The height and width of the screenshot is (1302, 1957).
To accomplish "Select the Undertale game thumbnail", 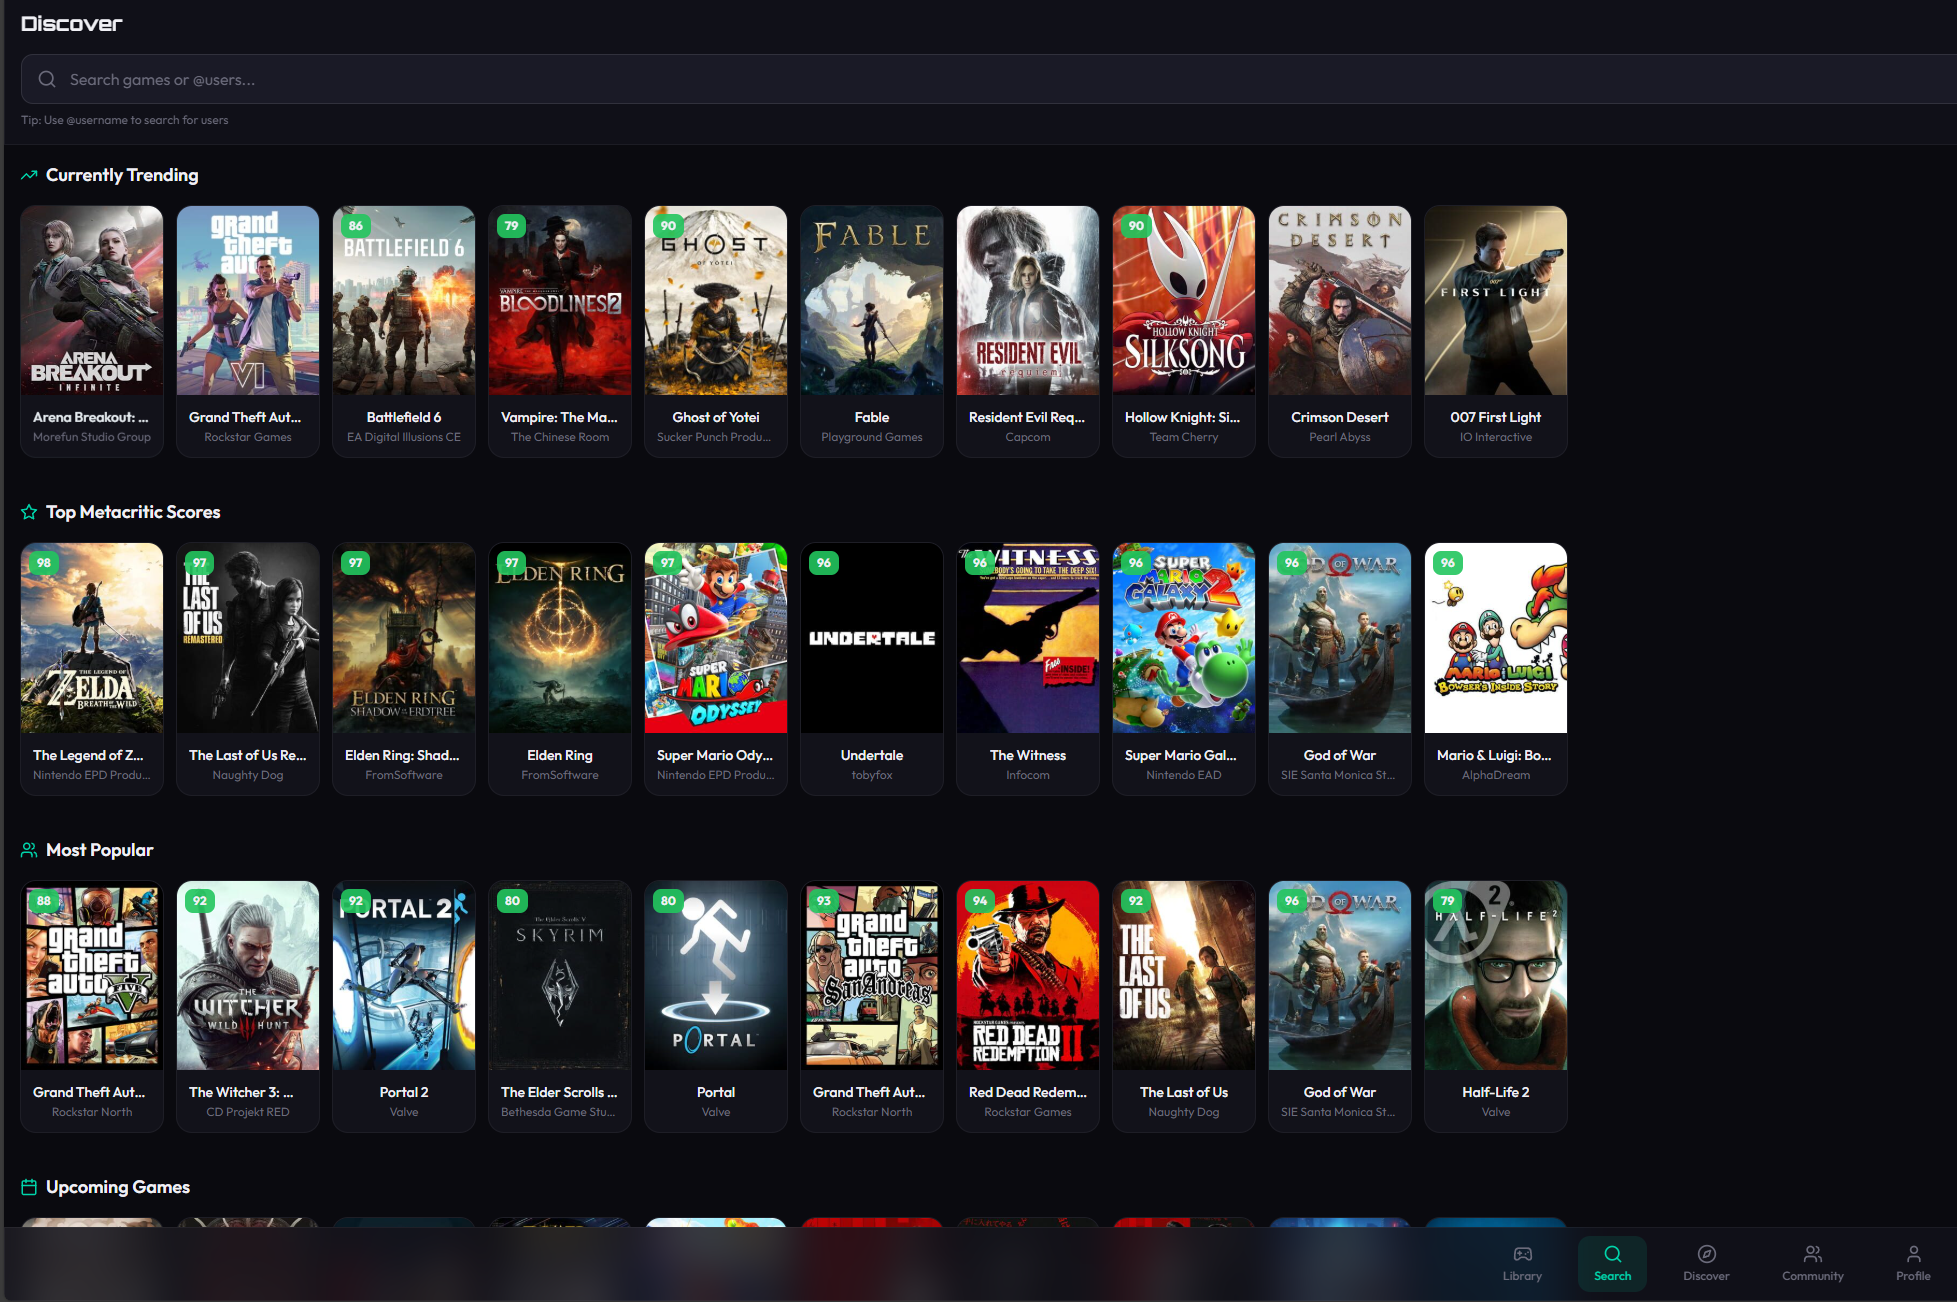I will [871, 637].
